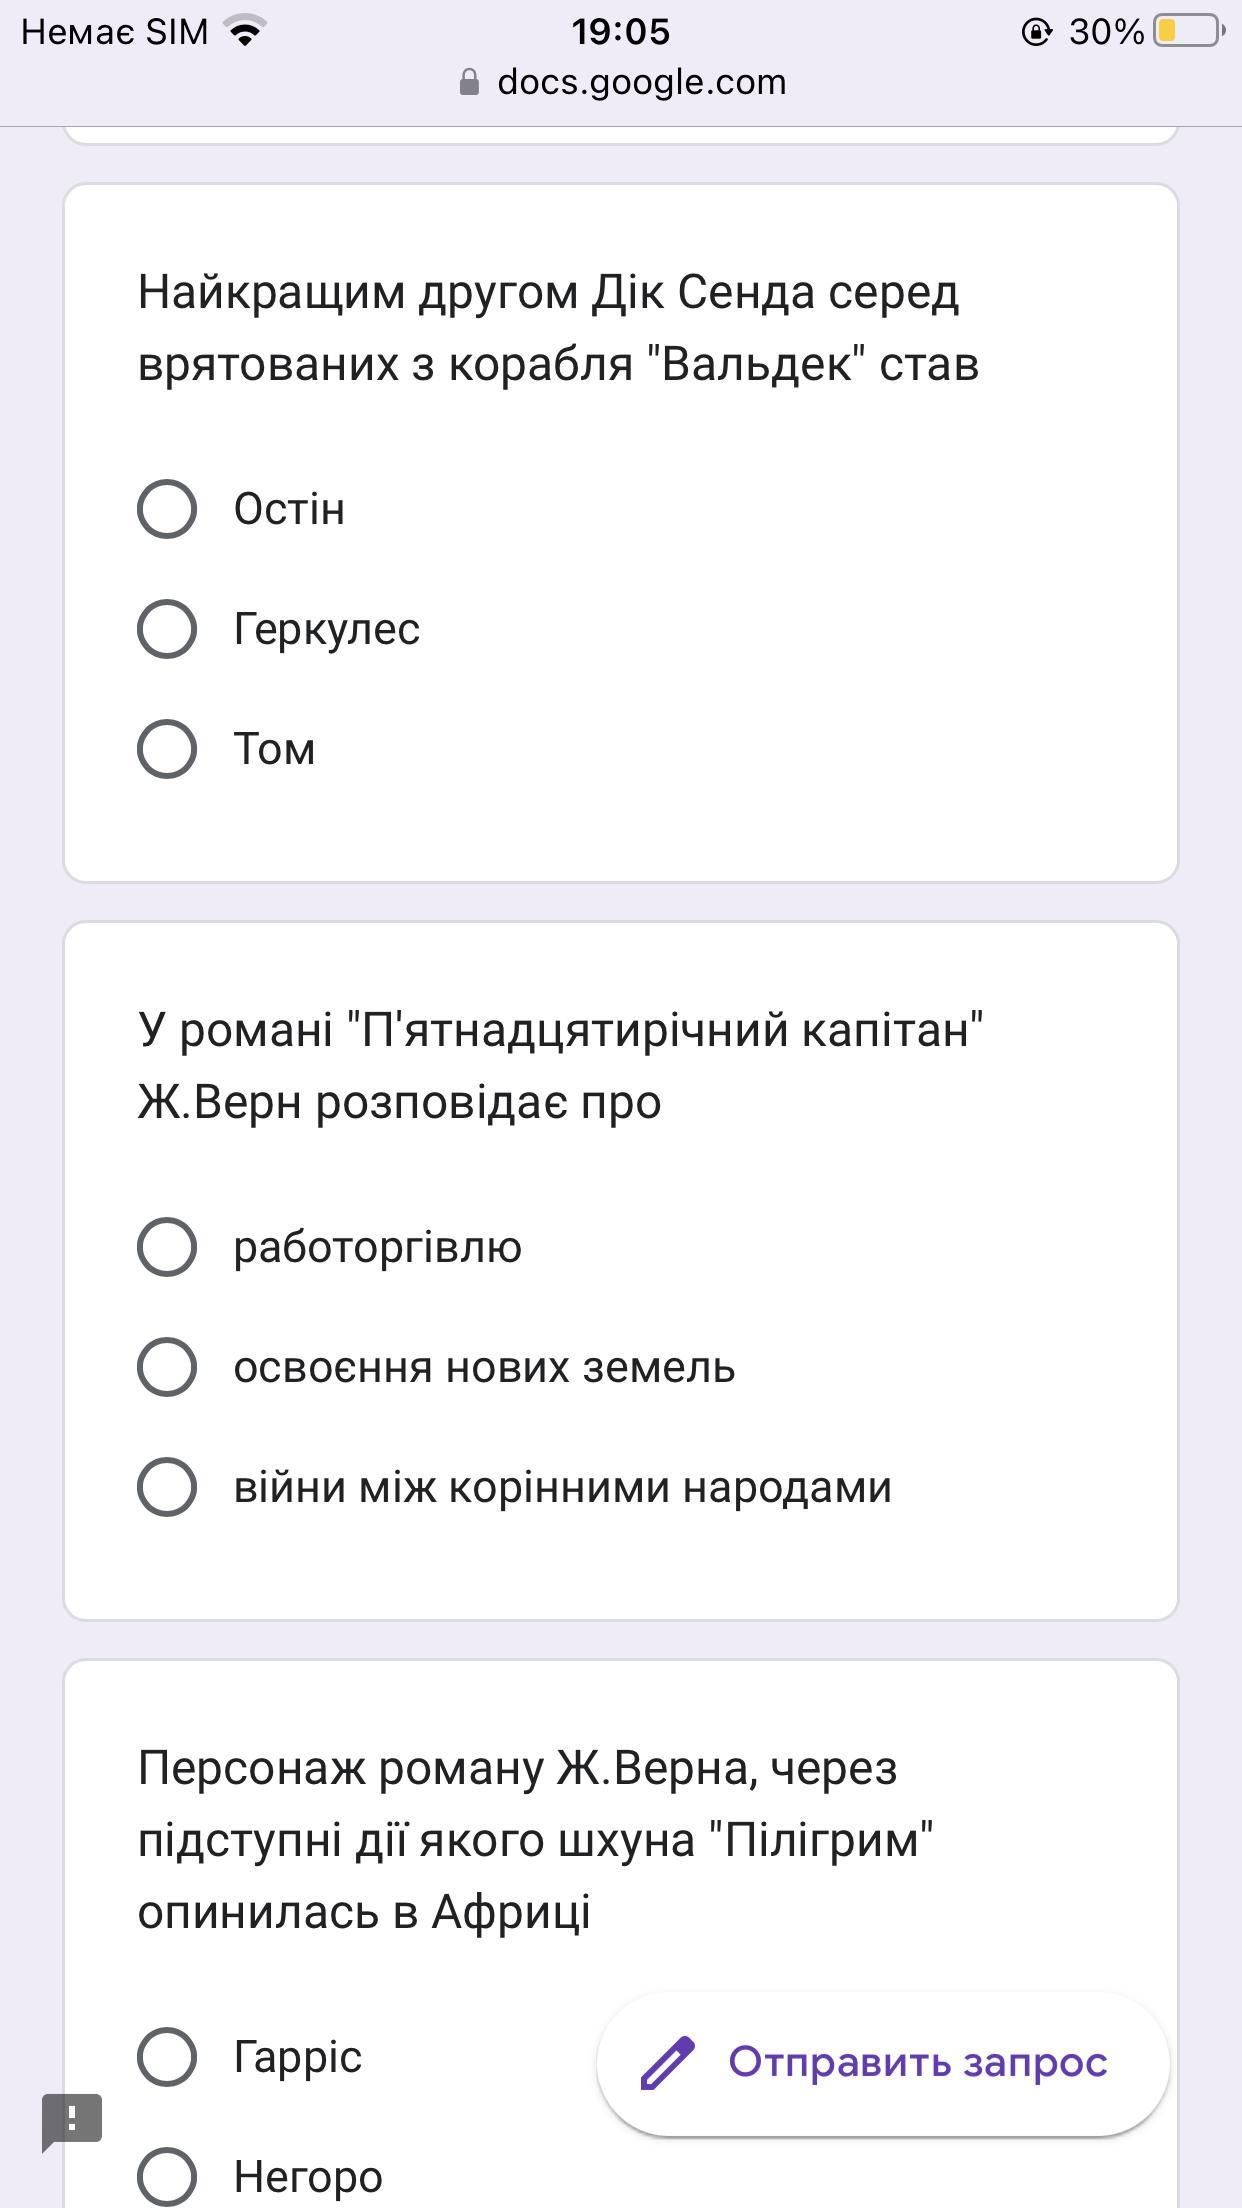The image size is (1242, 2208).
Task: Select the "Остін" radio option
Action: click(x=167, y=509)
